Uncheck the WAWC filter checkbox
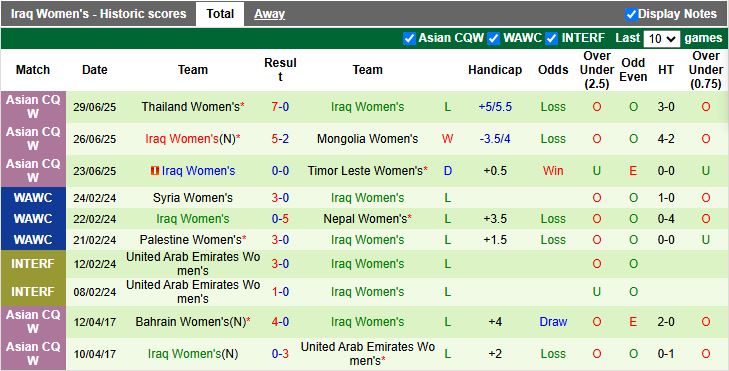This screenshot has width=729, height=371. [x=494, y=38]
